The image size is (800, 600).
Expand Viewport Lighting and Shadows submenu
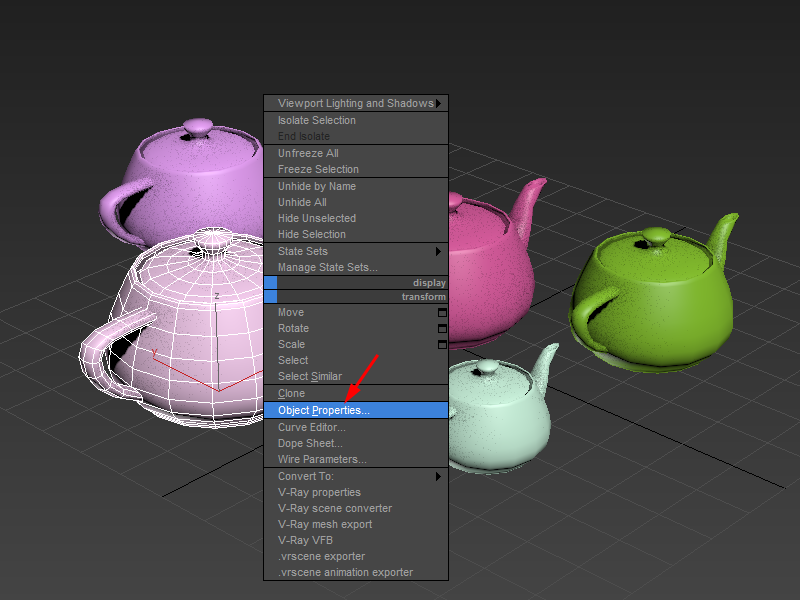click(x=356, y=103)
